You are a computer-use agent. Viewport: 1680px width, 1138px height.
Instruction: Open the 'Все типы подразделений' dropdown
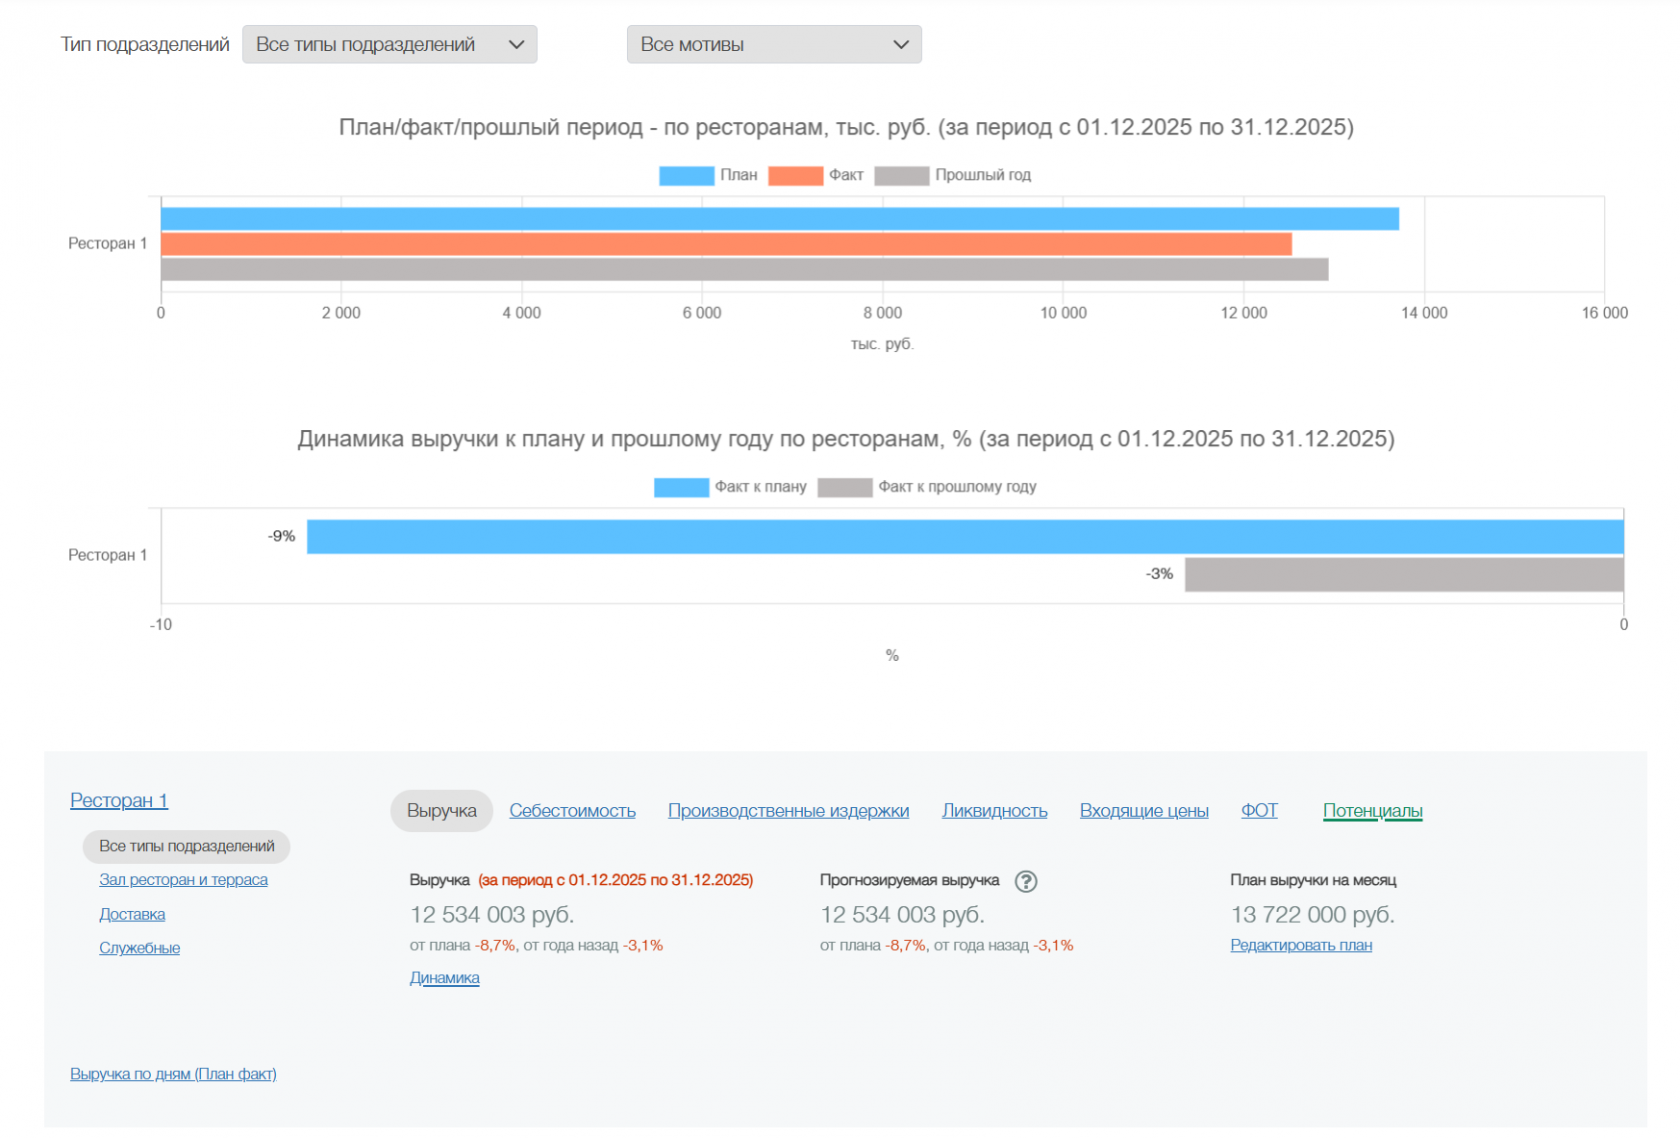pos(389,45)
